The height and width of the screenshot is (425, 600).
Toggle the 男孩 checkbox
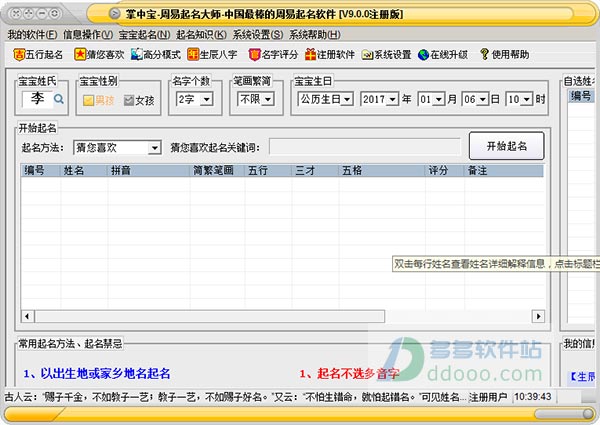[88, 101]
